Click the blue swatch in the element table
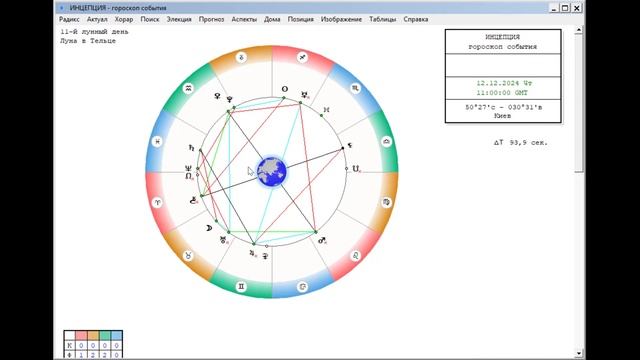Screen dimensions: 640x360 (x=117, y=336)
